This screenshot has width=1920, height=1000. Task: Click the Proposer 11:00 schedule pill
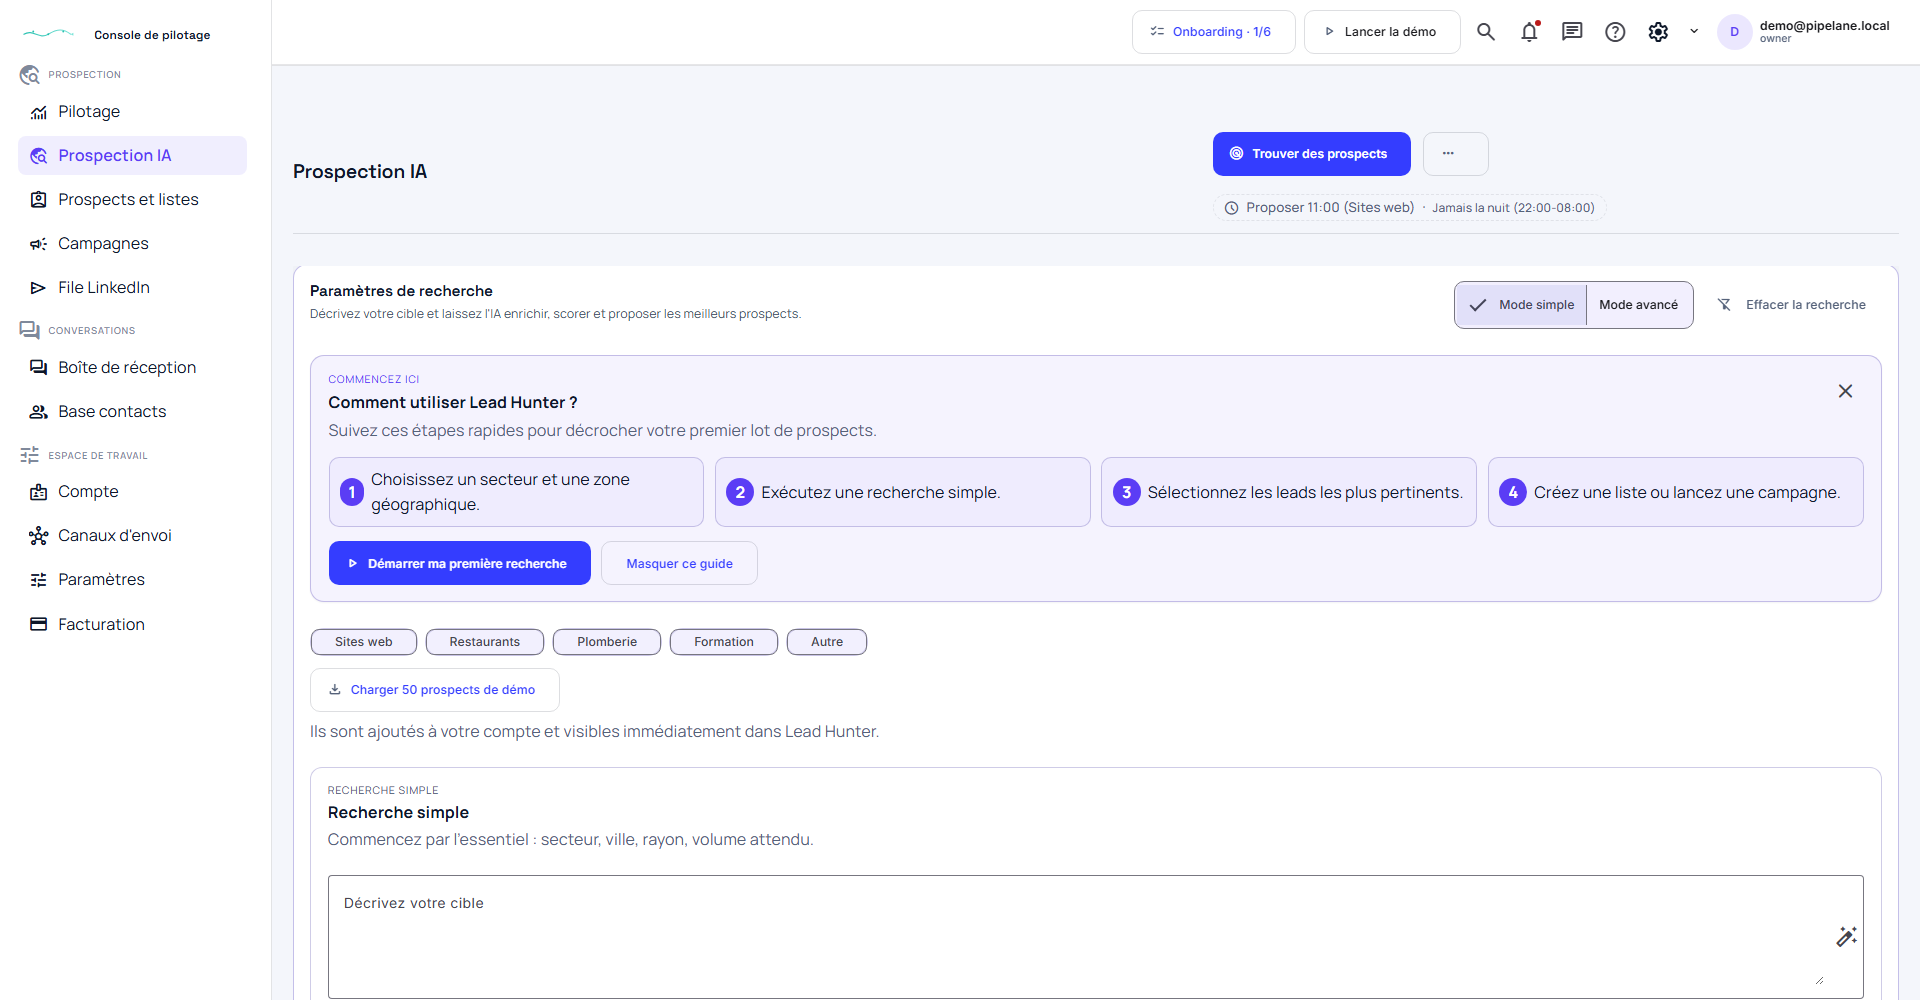click(x=1410, y=208)
